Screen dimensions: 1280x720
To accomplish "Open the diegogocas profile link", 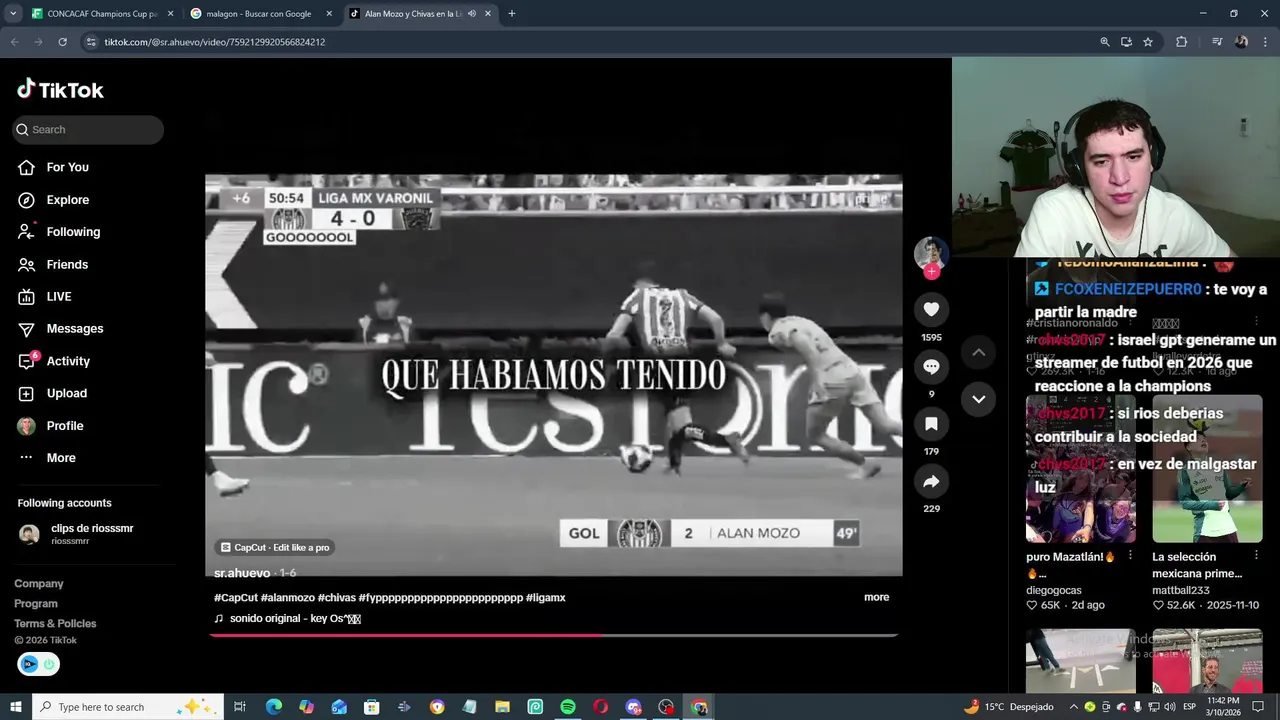I will 1054,590.
